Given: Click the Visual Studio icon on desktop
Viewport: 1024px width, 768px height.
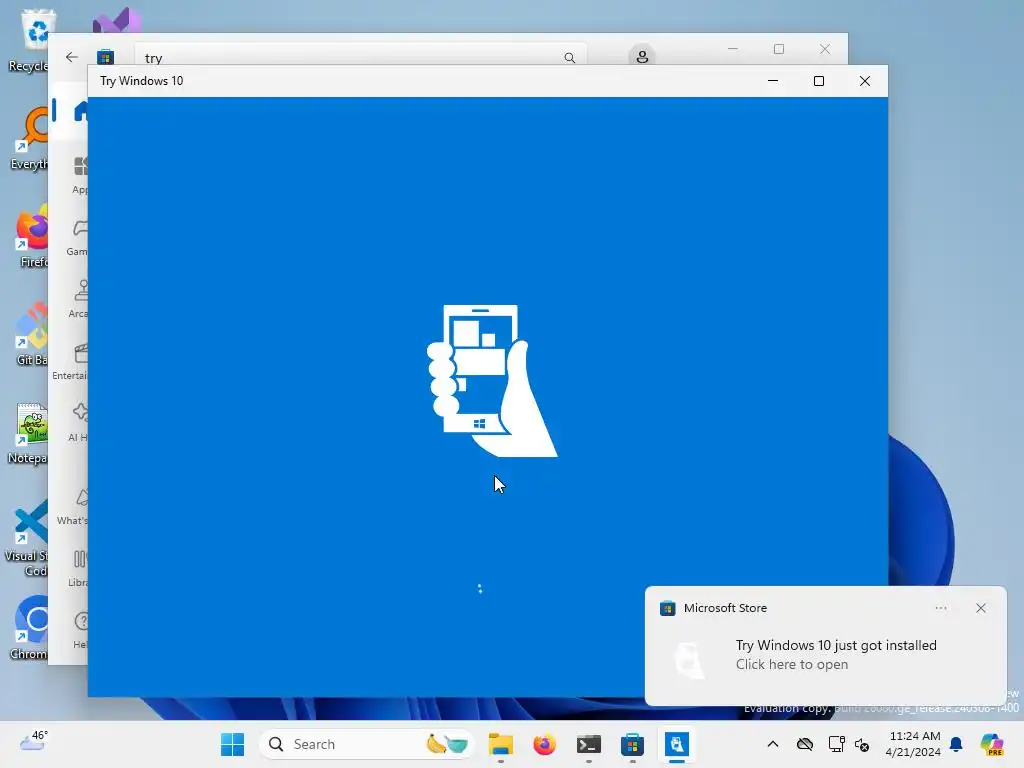Looking at the screenshot, I should 117,20.
